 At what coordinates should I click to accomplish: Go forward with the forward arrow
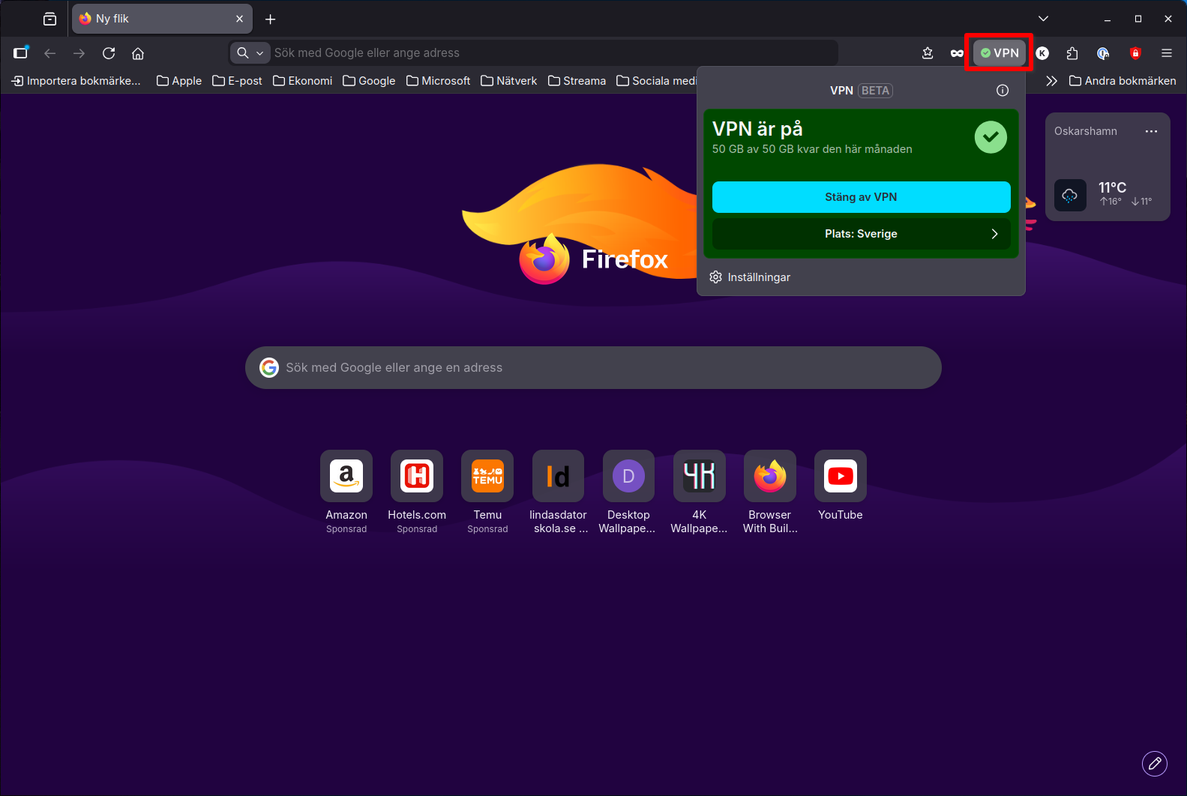pos(79,53)
